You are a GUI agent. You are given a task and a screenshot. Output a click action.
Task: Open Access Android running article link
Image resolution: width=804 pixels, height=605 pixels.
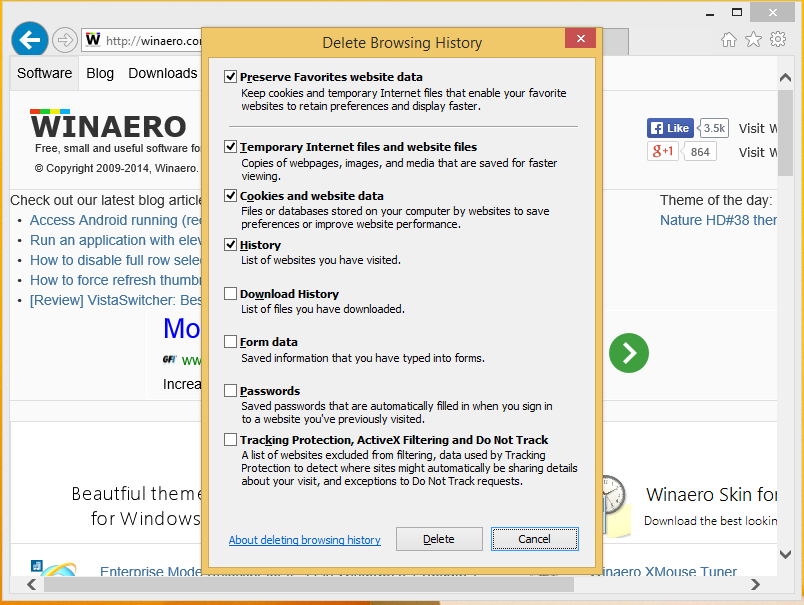(x=115, y=220)
